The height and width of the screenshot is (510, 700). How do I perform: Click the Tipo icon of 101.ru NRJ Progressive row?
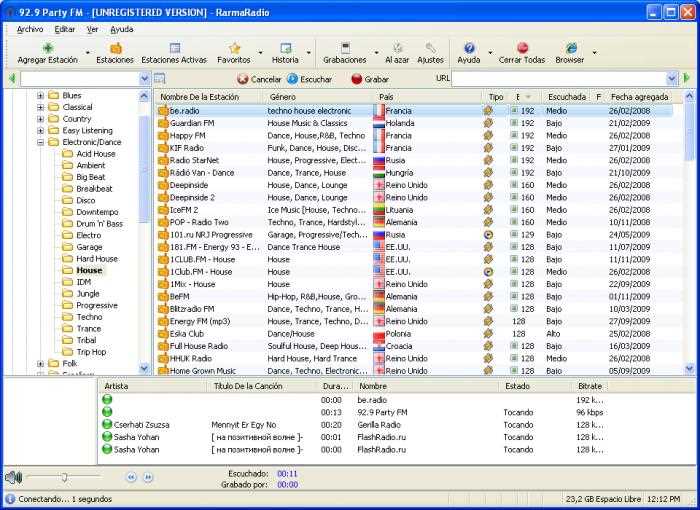click(488, 234)
